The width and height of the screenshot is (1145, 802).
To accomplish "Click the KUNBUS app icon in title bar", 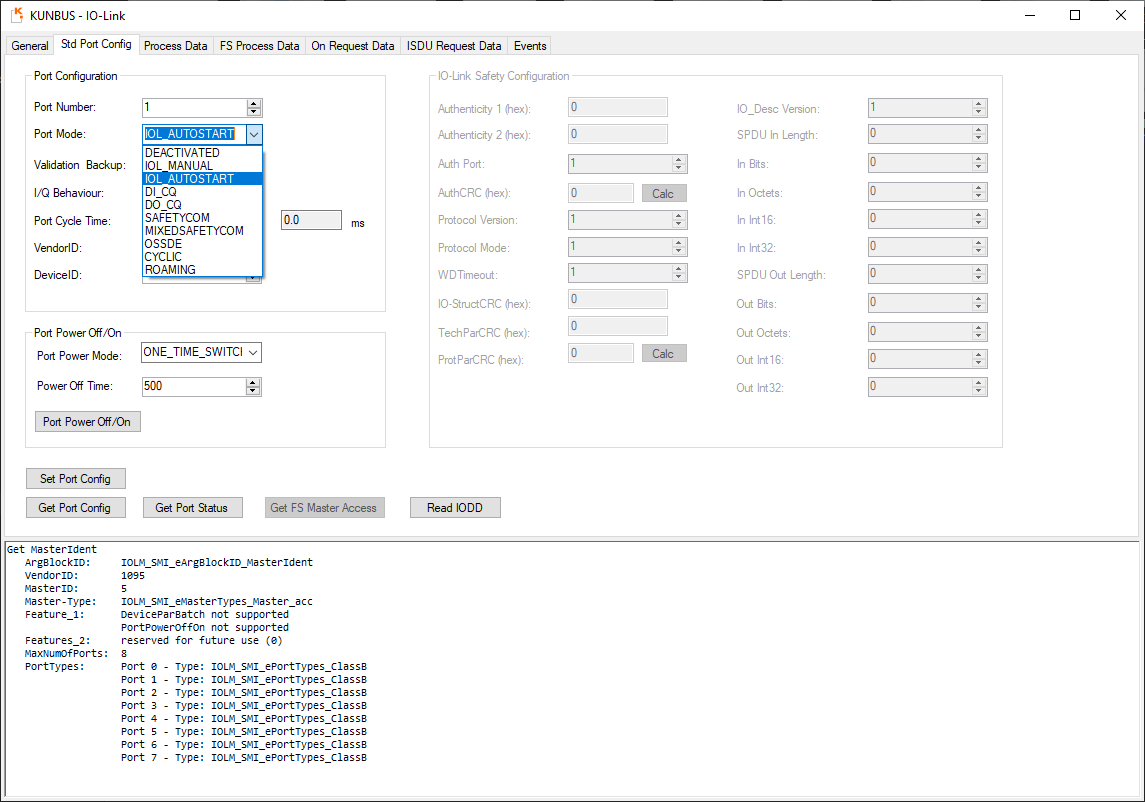I will [x=16, y=15].
